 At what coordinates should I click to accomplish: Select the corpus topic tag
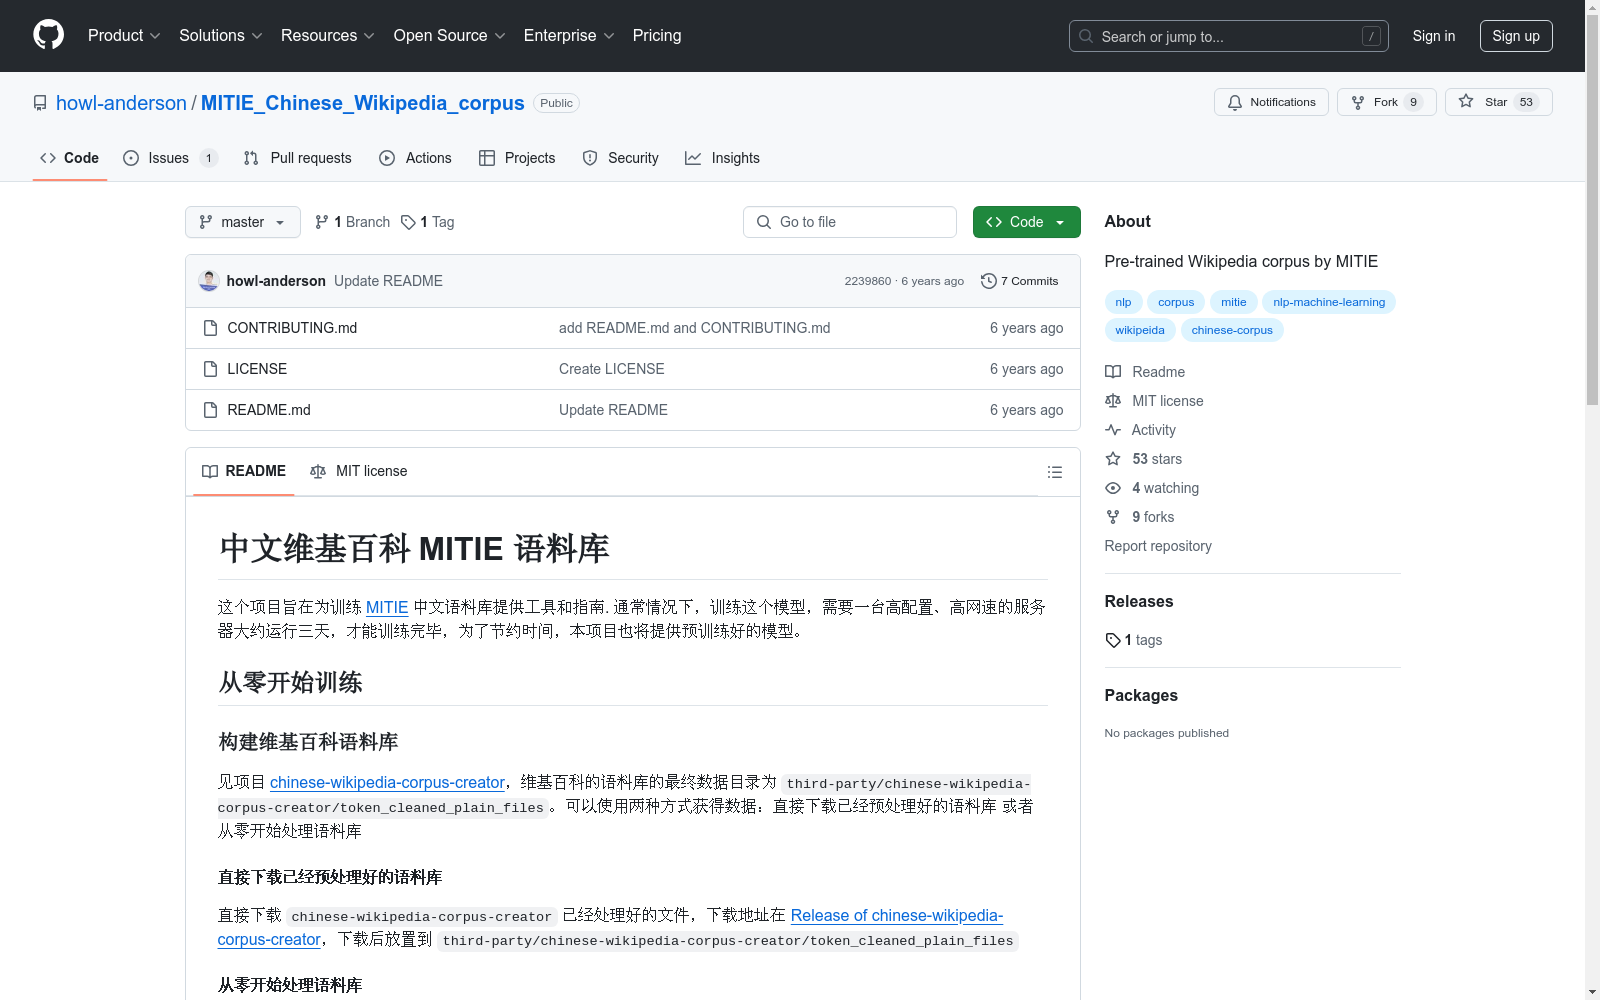1176,302
